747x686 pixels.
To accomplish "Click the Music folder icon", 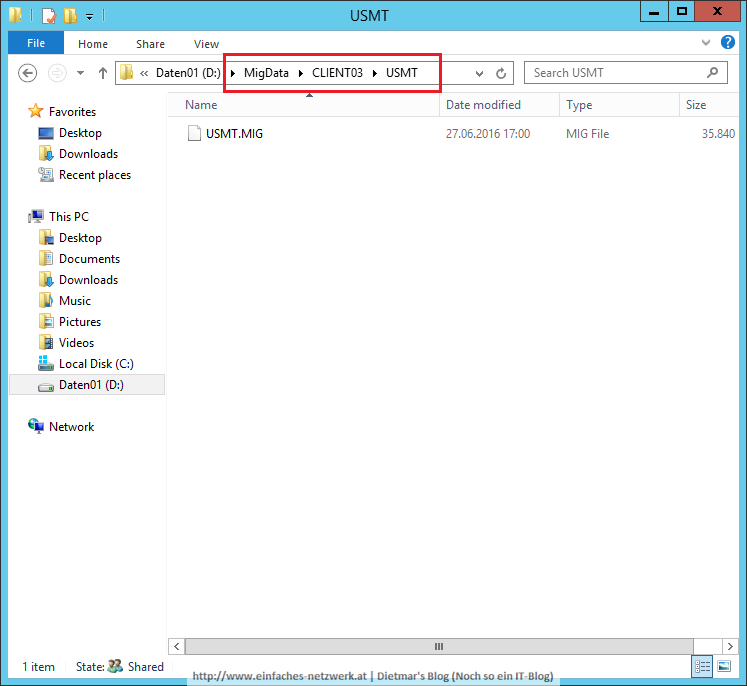I will [x=46, y=300].
